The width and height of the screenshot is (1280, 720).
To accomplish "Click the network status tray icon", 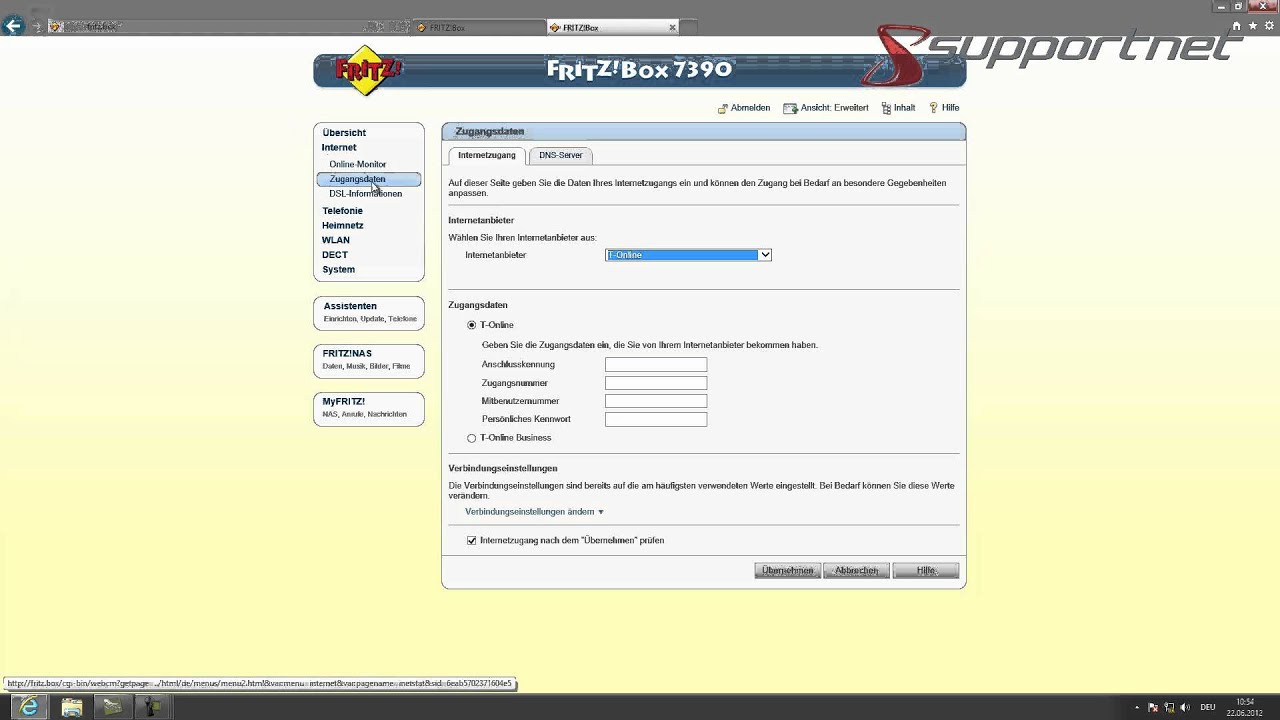I will click(x=1169, y=707).
